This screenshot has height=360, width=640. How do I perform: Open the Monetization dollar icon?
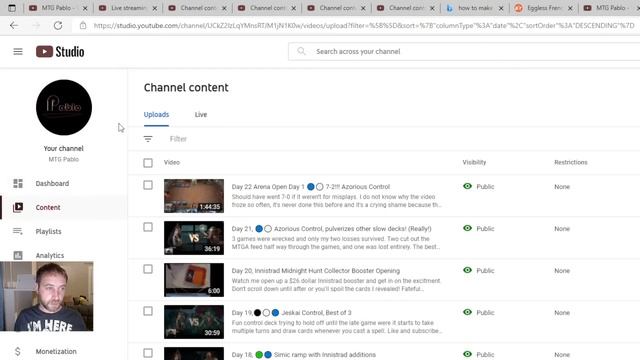18,351
